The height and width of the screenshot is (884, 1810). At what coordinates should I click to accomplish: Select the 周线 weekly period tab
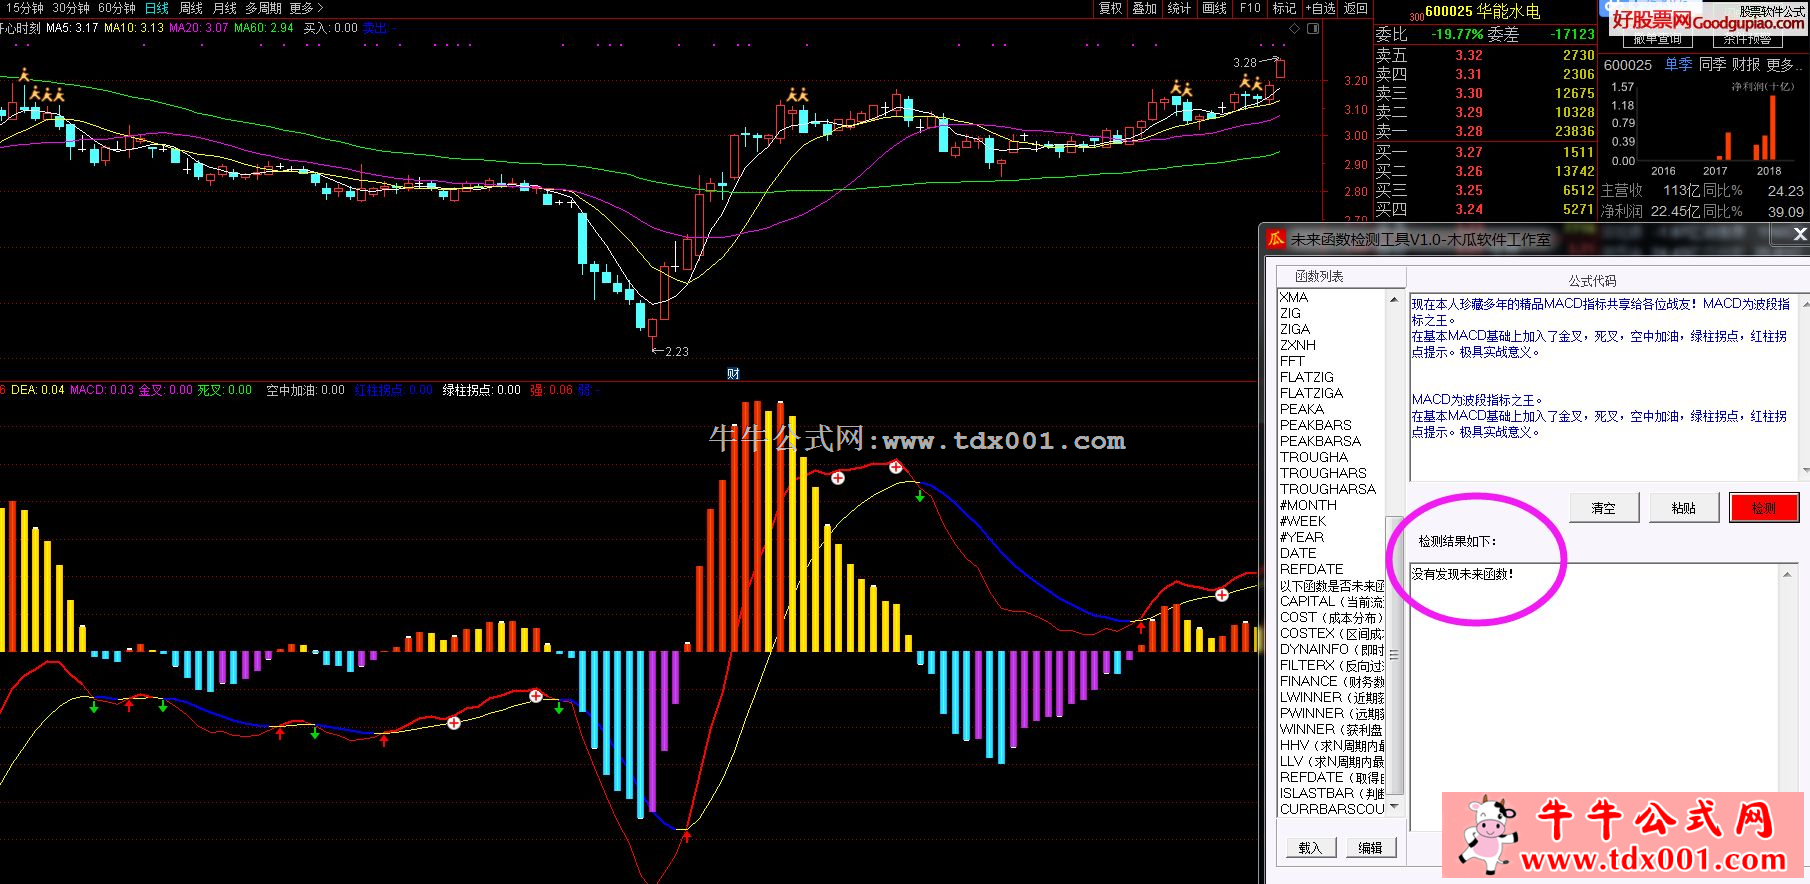pos(191,8)
